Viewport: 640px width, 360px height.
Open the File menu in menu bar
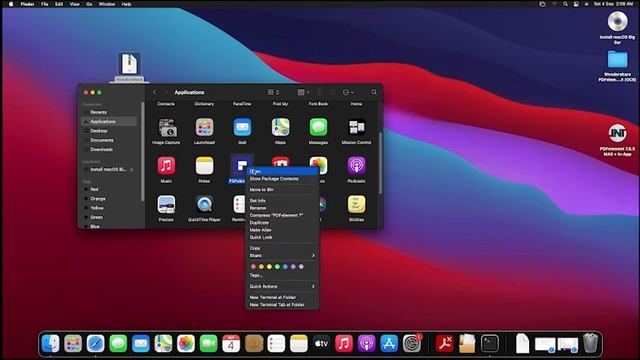[44, 4]
